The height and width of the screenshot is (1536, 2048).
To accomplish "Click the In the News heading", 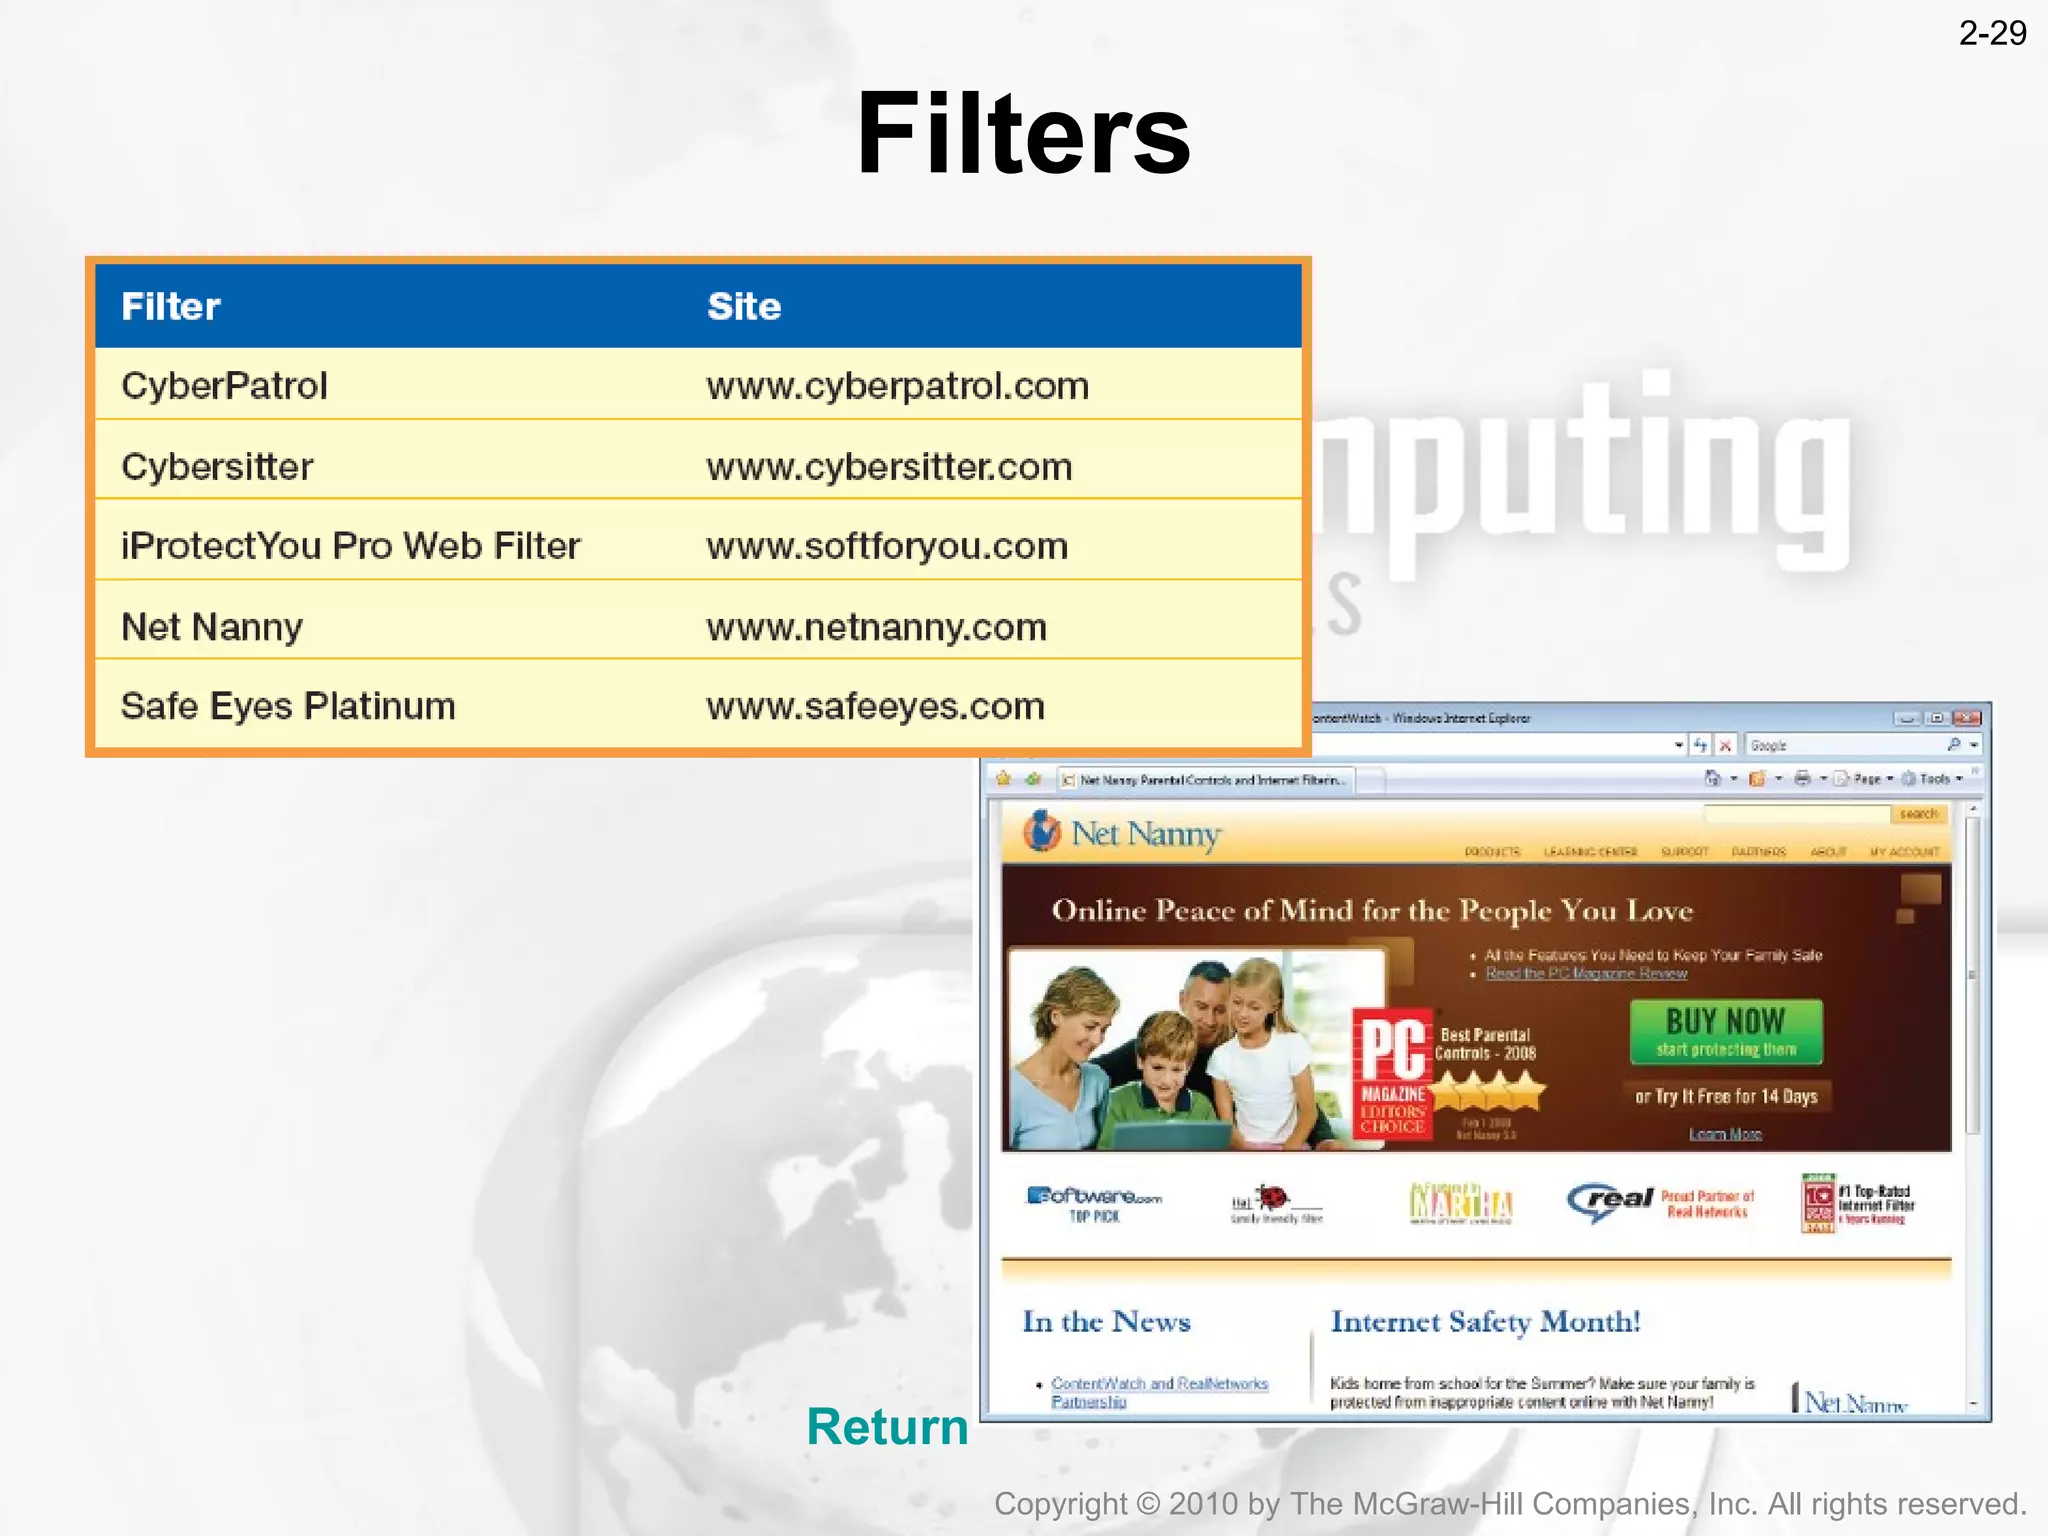I will (1106, 1322).
